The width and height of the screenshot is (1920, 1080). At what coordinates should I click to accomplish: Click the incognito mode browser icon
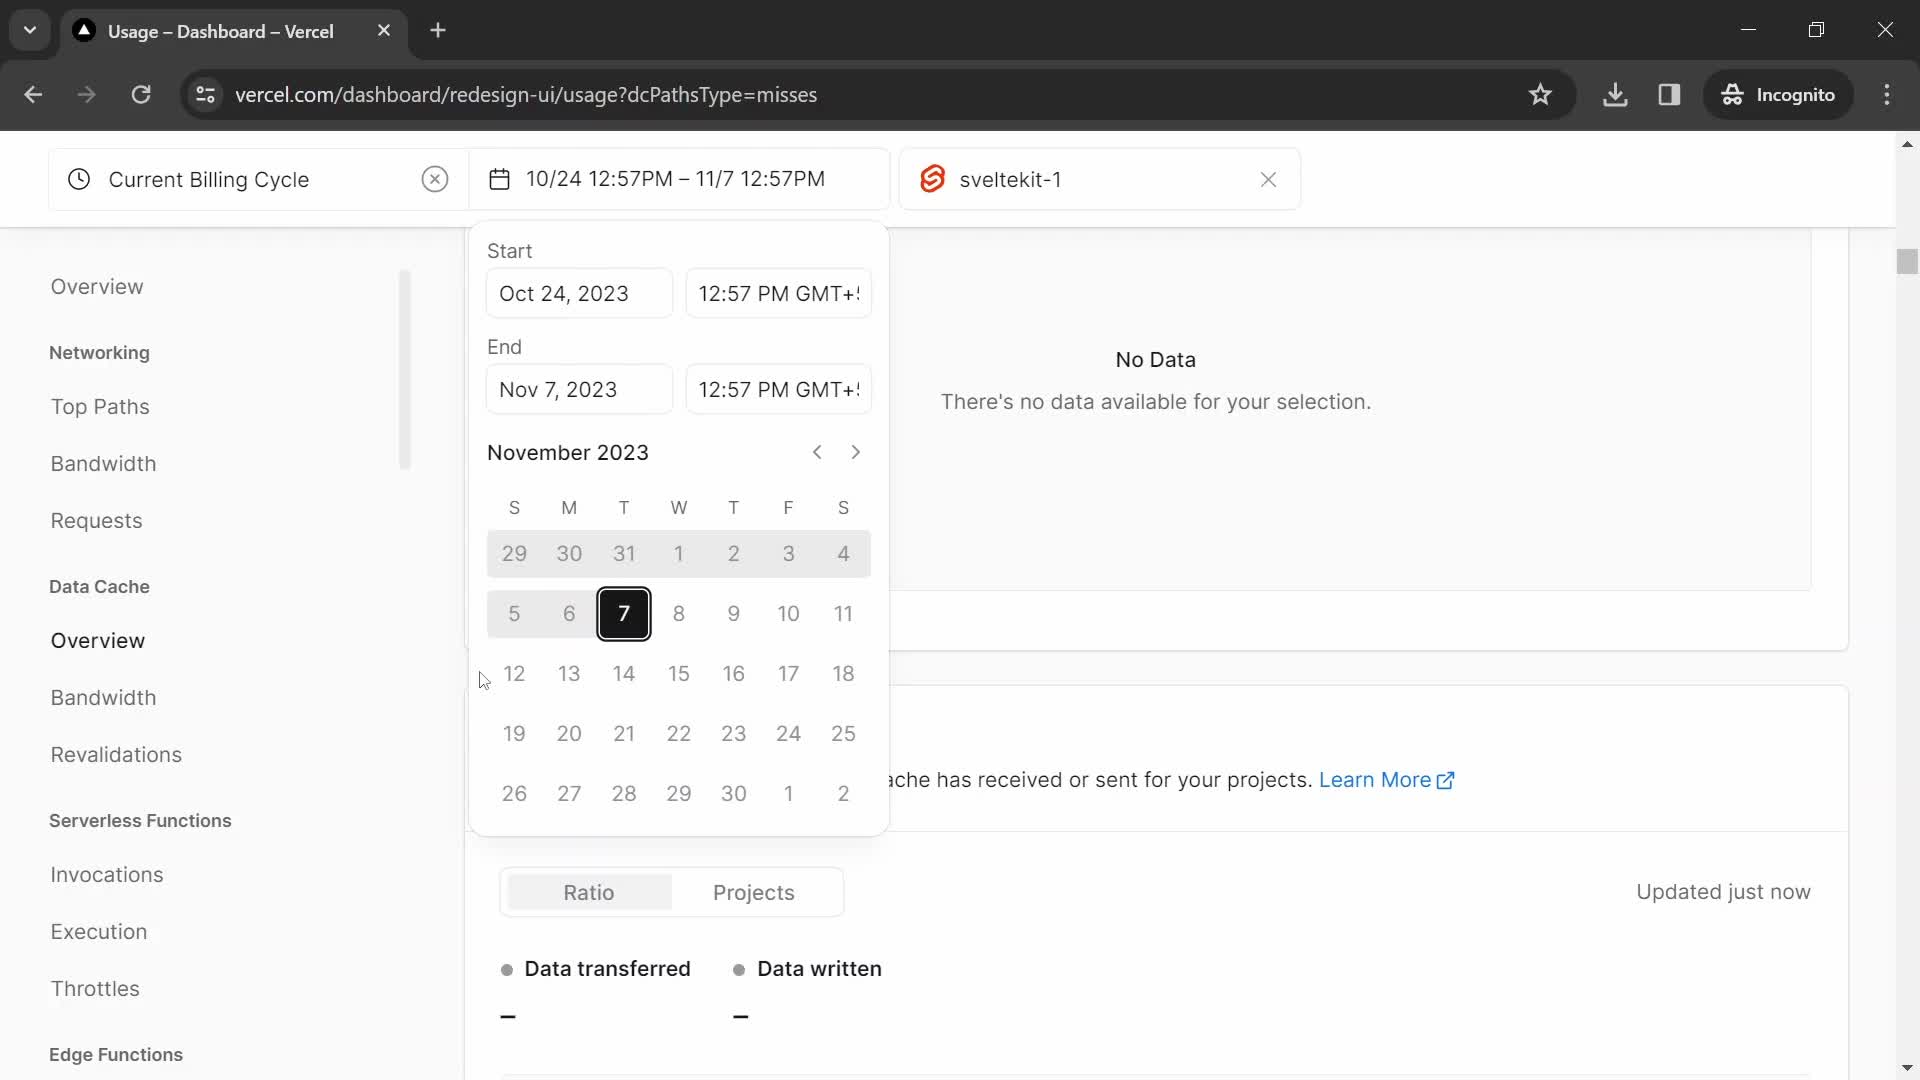(x=1733, y=94)
